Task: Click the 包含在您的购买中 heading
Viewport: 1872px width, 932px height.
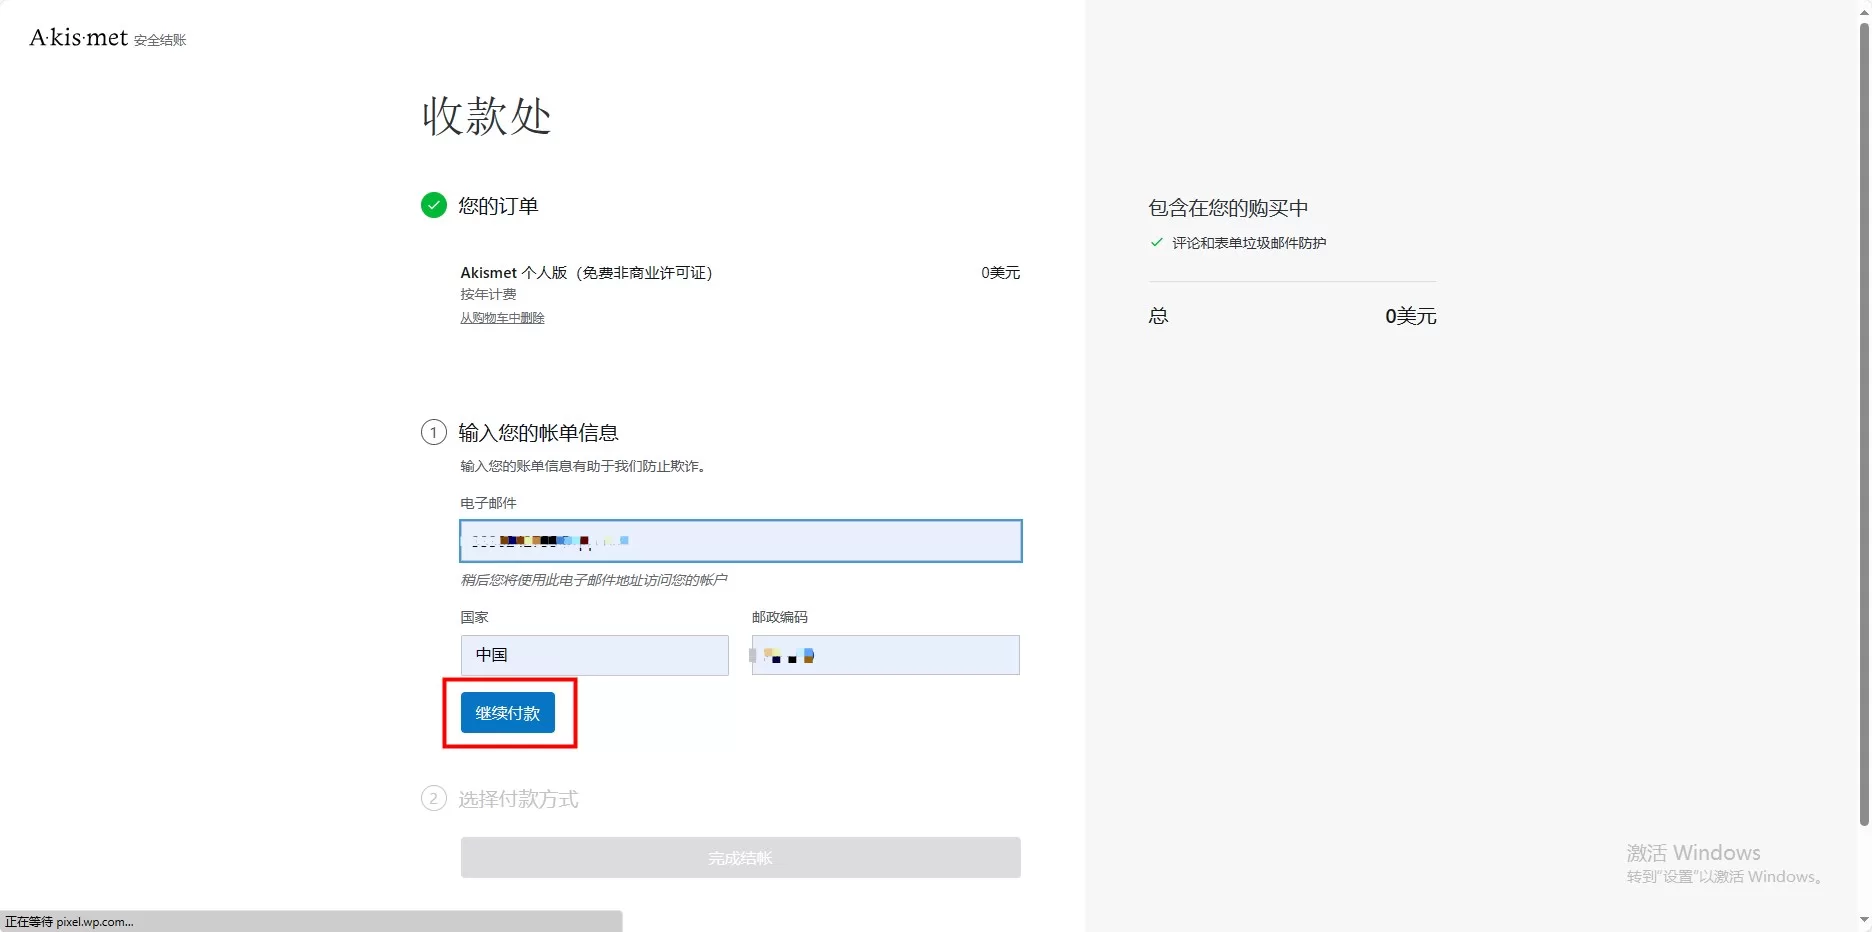Action: coord(1228,208)
